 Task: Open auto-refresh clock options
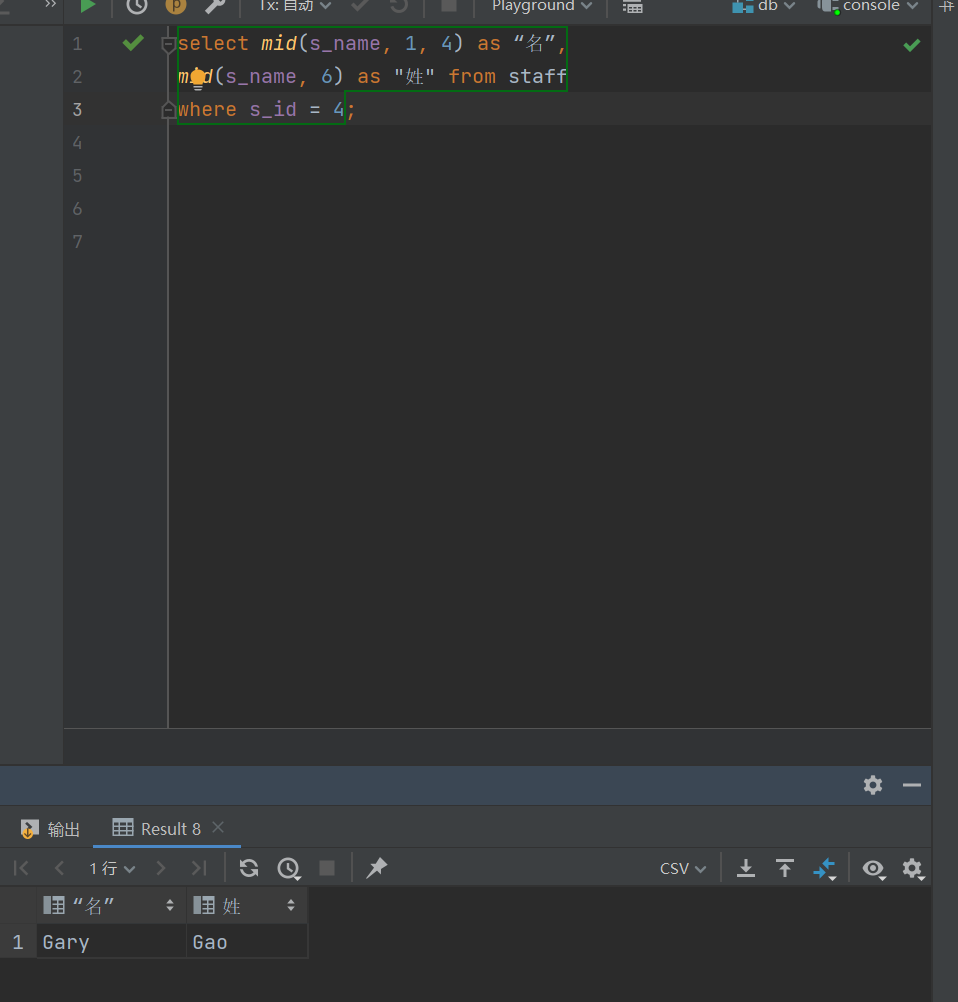point(289,868)
